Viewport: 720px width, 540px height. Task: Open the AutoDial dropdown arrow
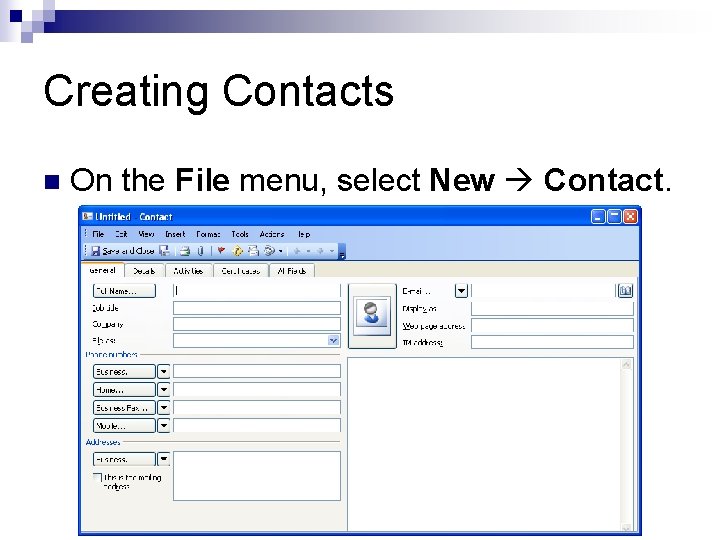click(281, 251)
